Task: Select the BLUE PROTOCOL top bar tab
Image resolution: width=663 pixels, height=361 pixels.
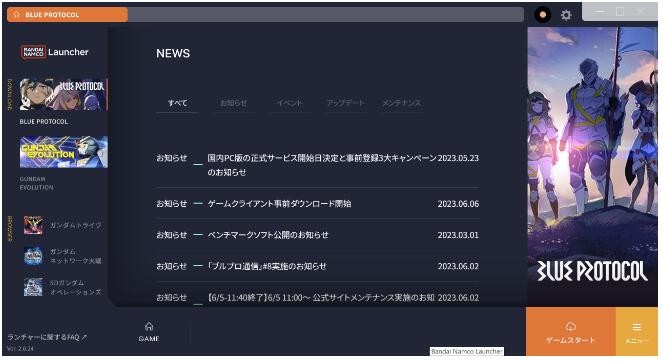Action: pyautogui.click(x=67, y=14)
